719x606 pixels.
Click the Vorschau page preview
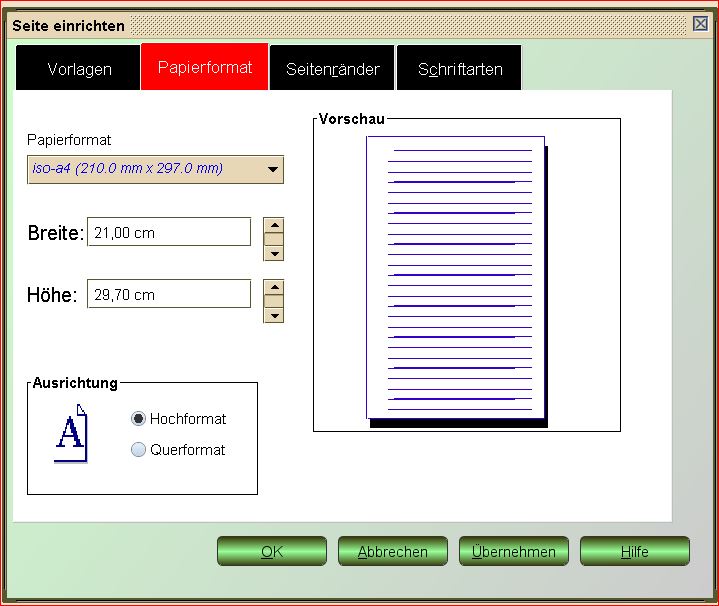[457, 281]
